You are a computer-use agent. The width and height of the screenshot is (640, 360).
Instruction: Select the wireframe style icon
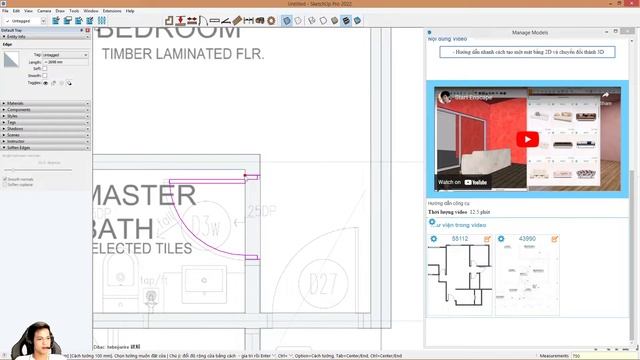pos(298,20)
